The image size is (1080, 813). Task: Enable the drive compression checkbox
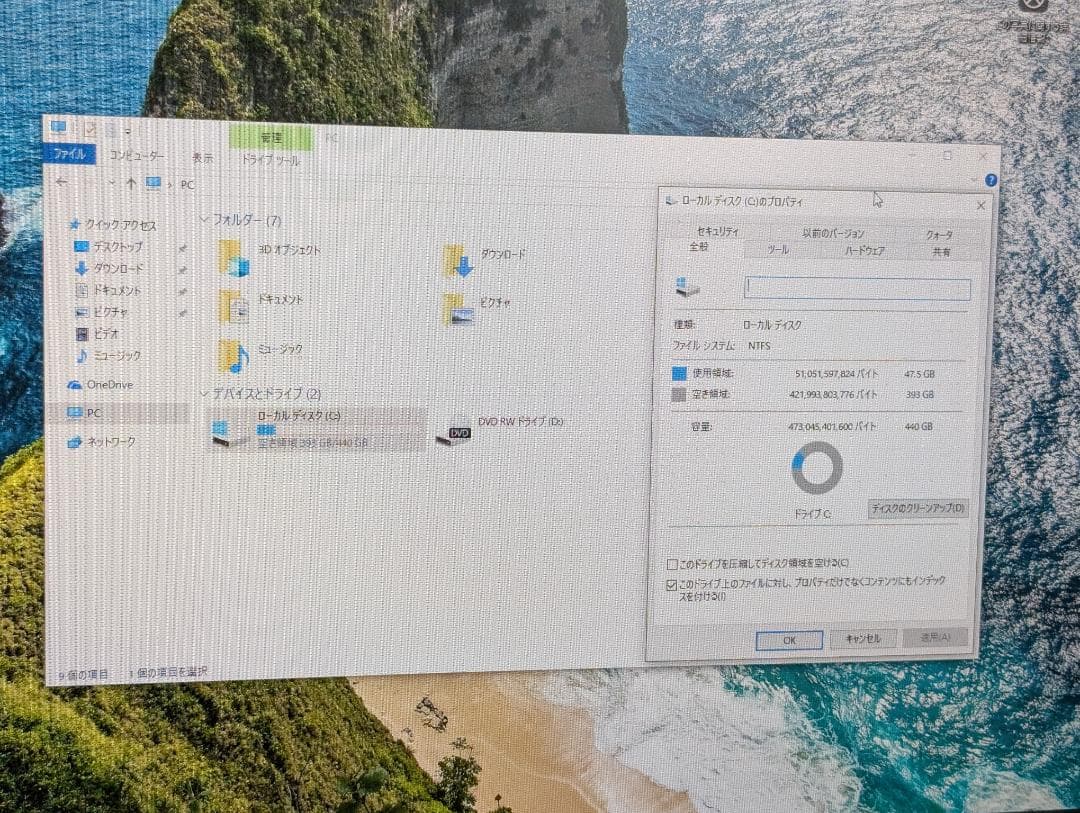674,562
